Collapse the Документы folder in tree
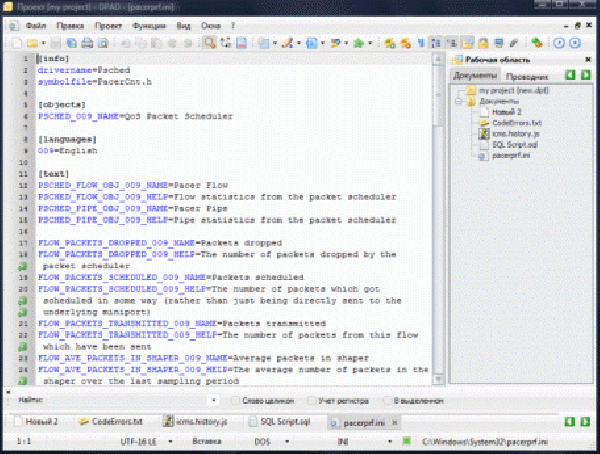 pos(458,100)
